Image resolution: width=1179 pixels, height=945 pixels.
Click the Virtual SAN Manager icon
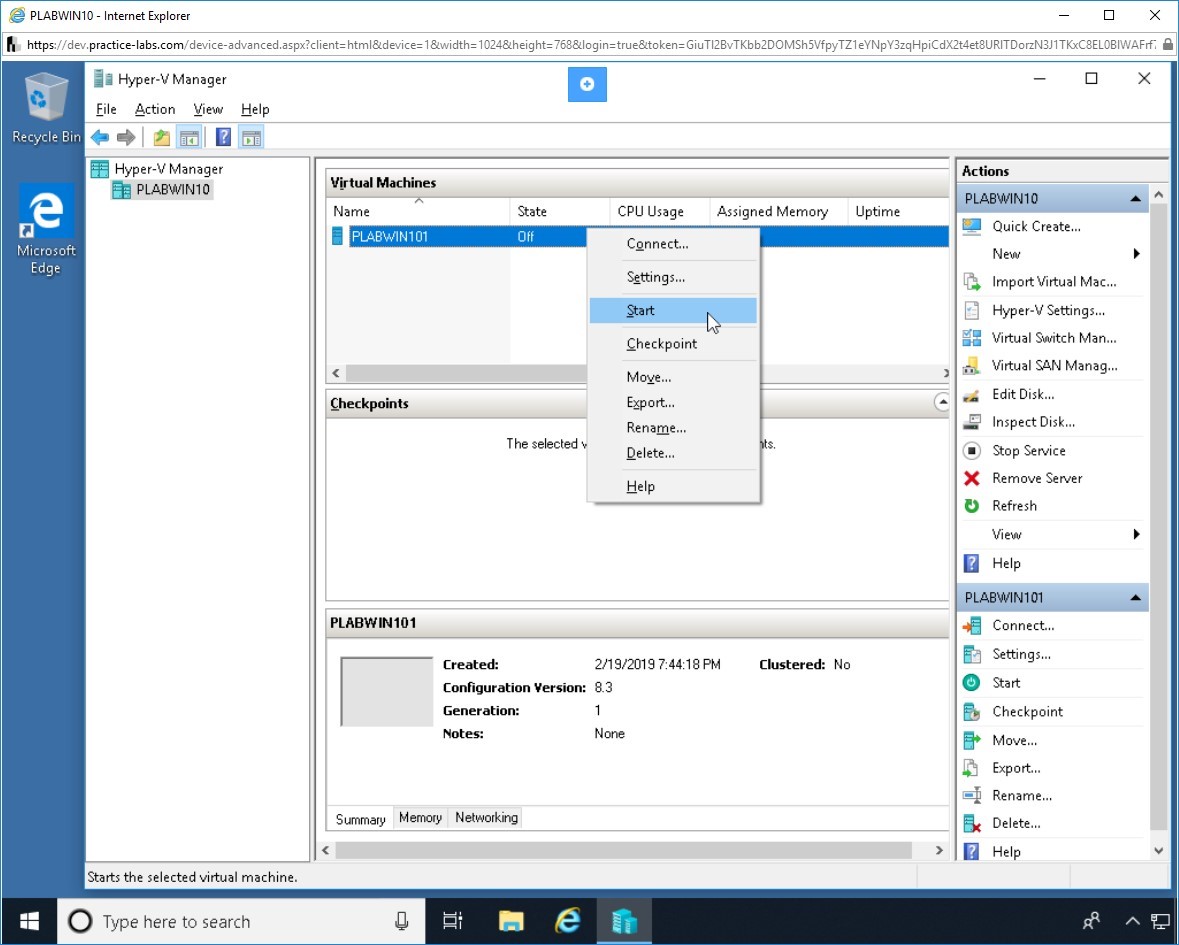[971, 365]
